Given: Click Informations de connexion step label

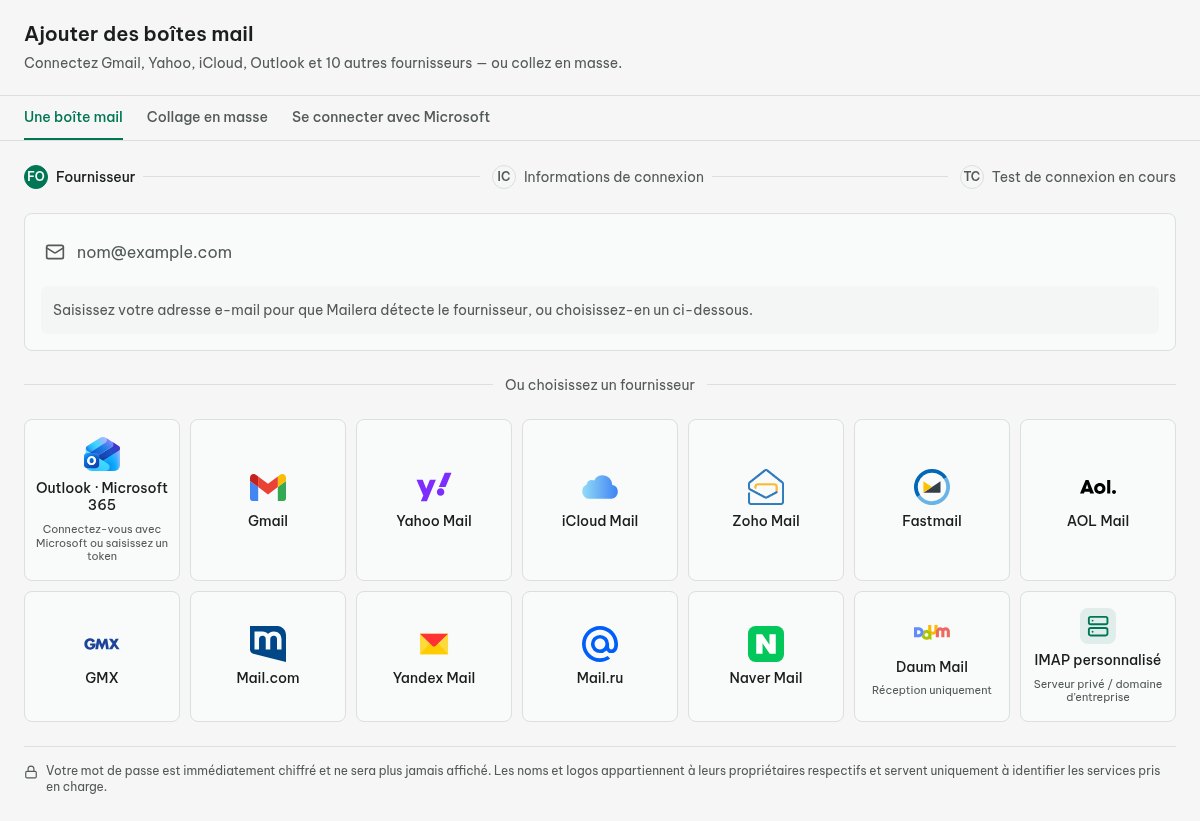Looking at the screenshot, I should [614, 177].
